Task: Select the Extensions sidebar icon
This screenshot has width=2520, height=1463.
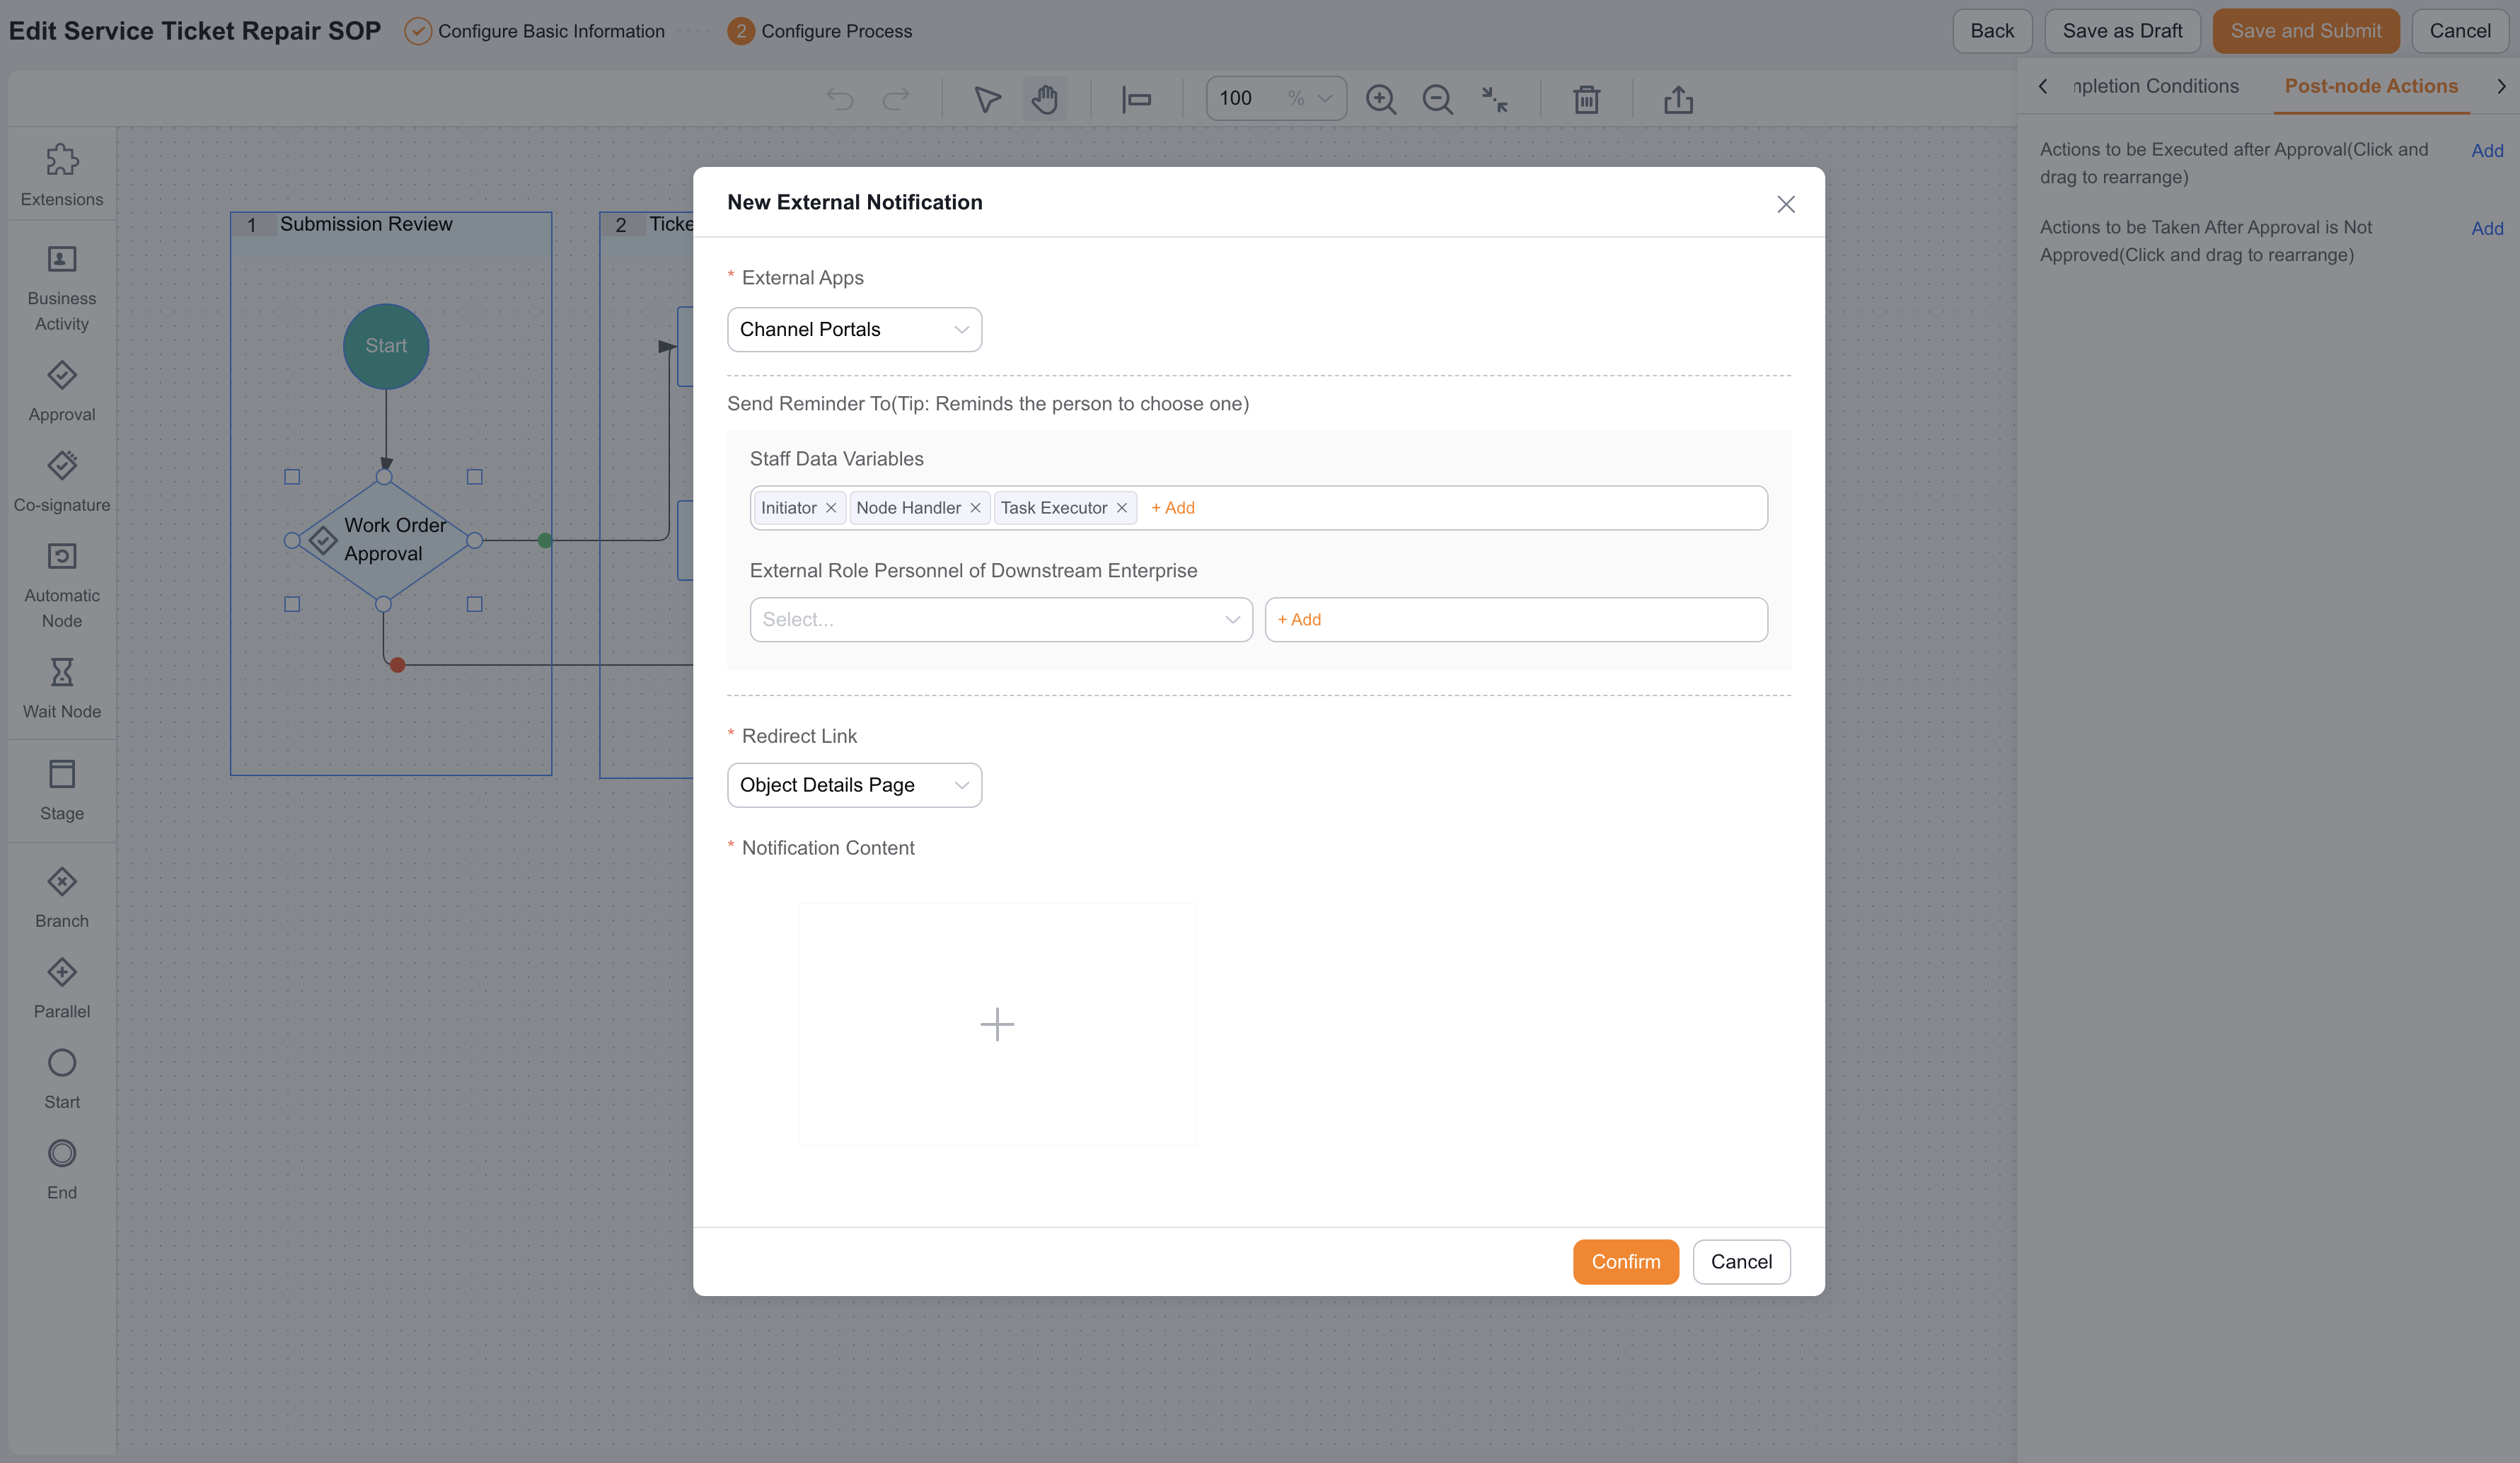Action: tap(62, 160)
